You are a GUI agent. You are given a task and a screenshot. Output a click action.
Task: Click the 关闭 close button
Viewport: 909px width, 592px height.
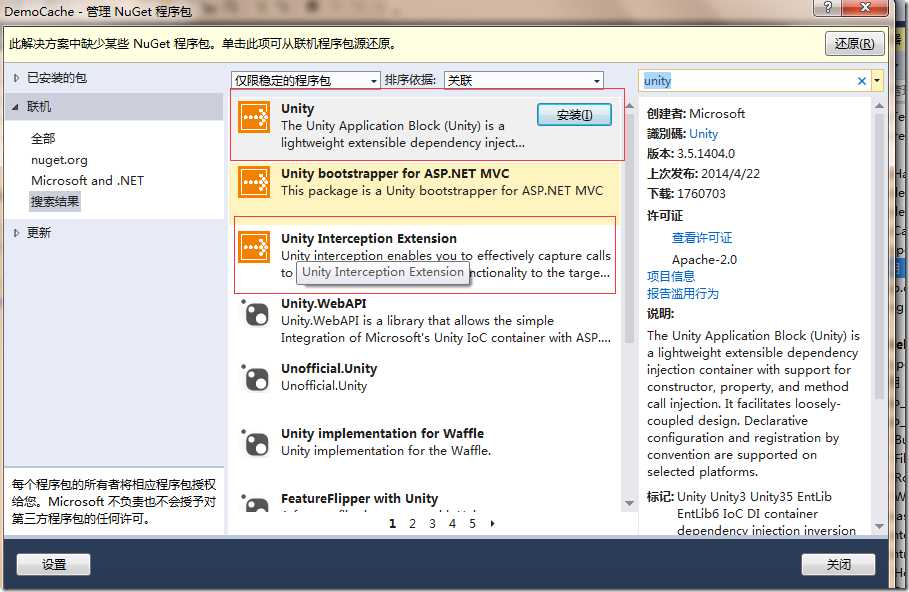point(838,564)
